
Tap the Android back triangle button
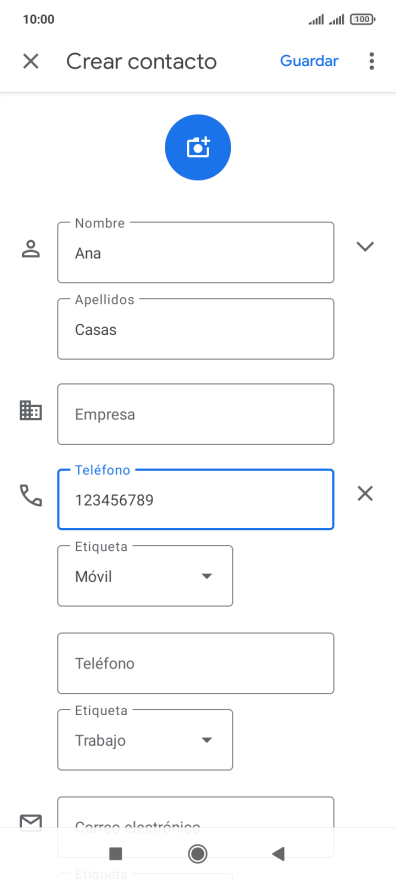tap(278, 854)
